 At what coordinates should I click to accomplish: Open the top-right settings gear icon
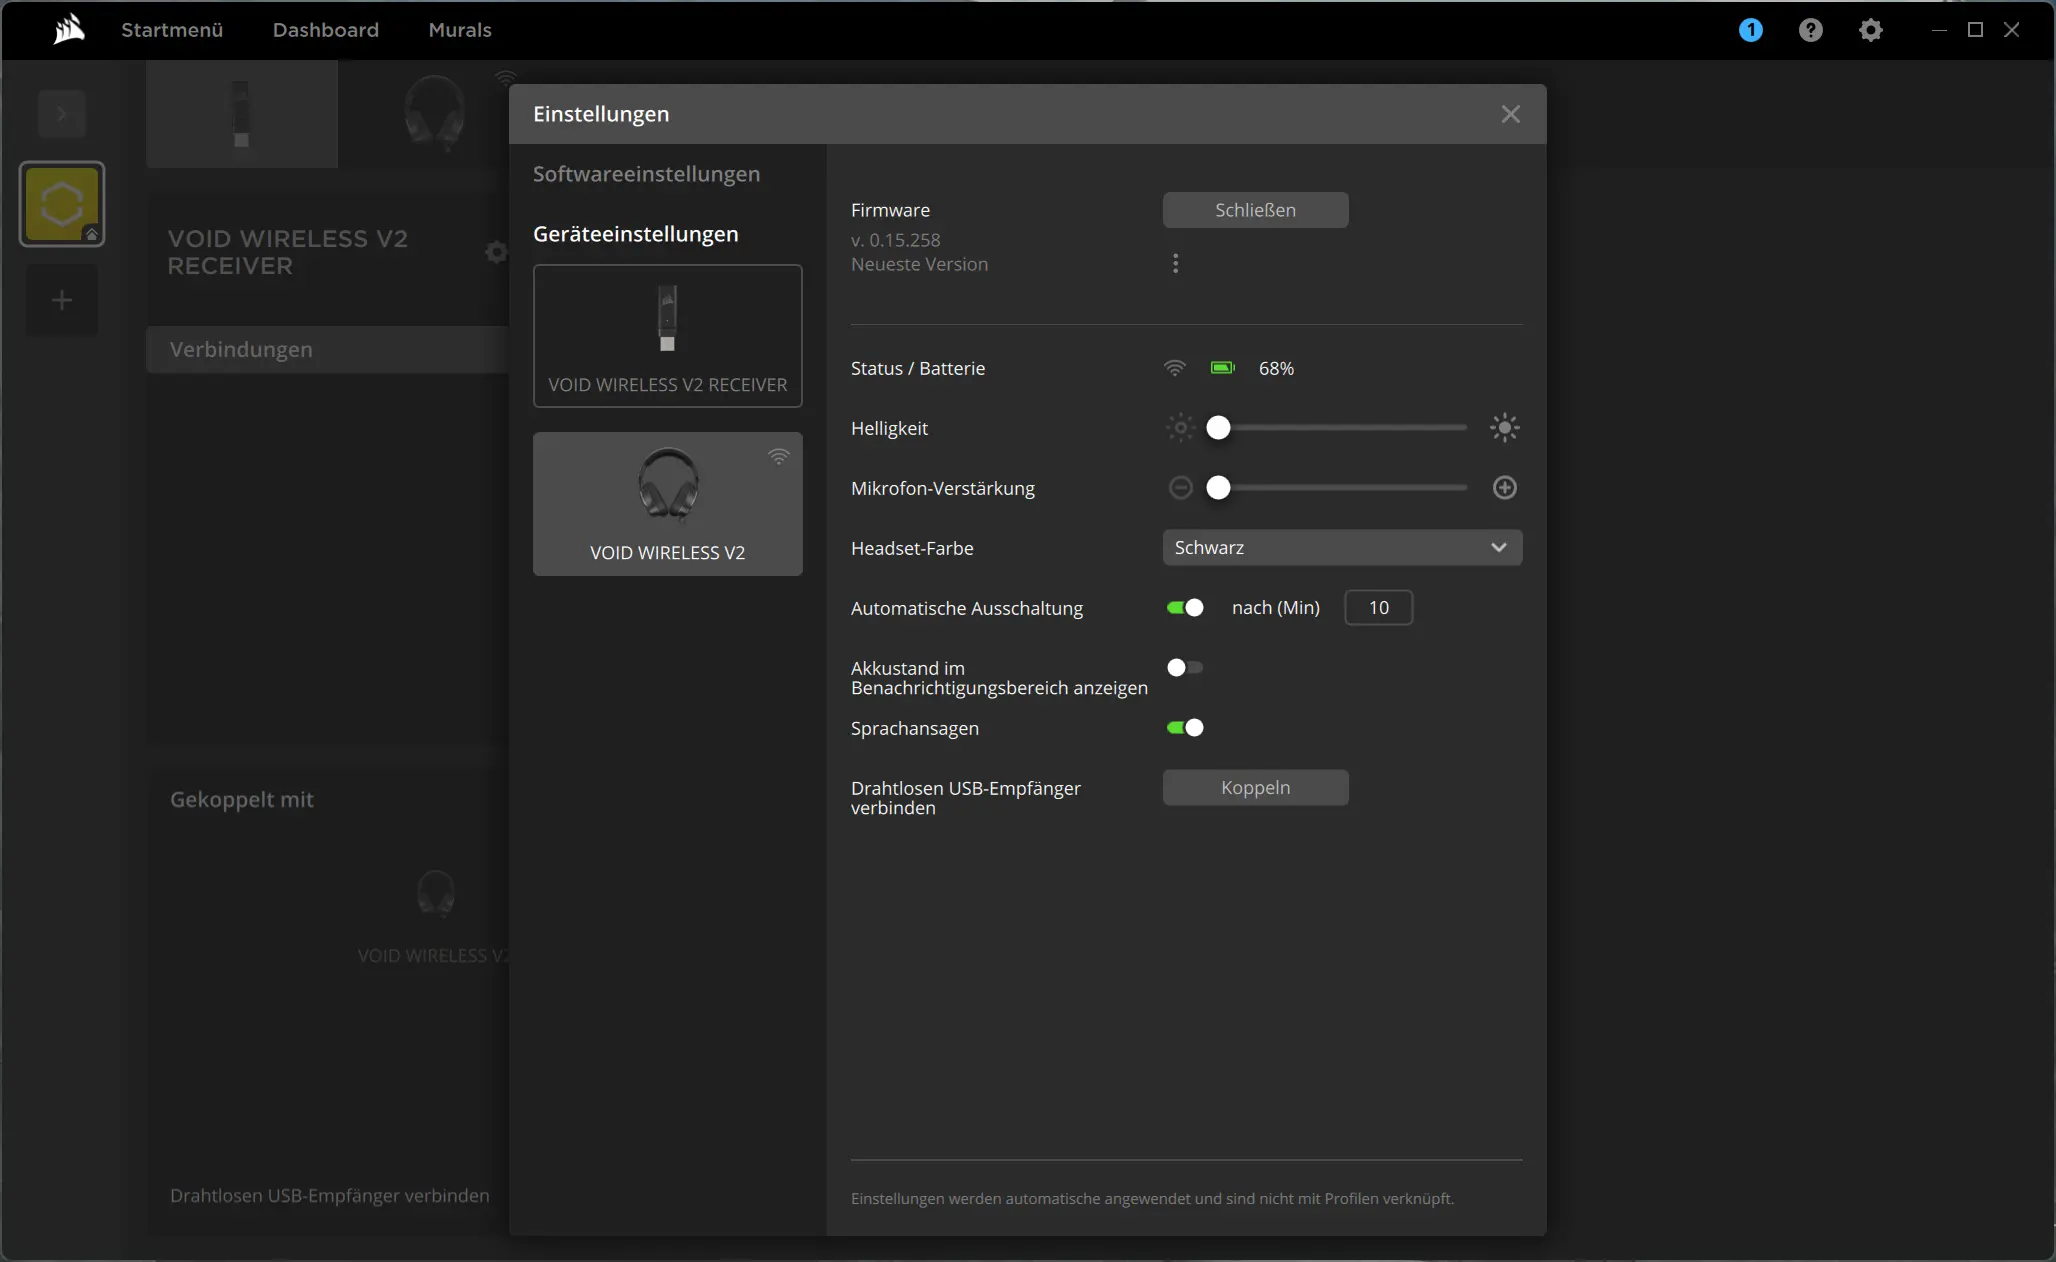click(1870, 30)
